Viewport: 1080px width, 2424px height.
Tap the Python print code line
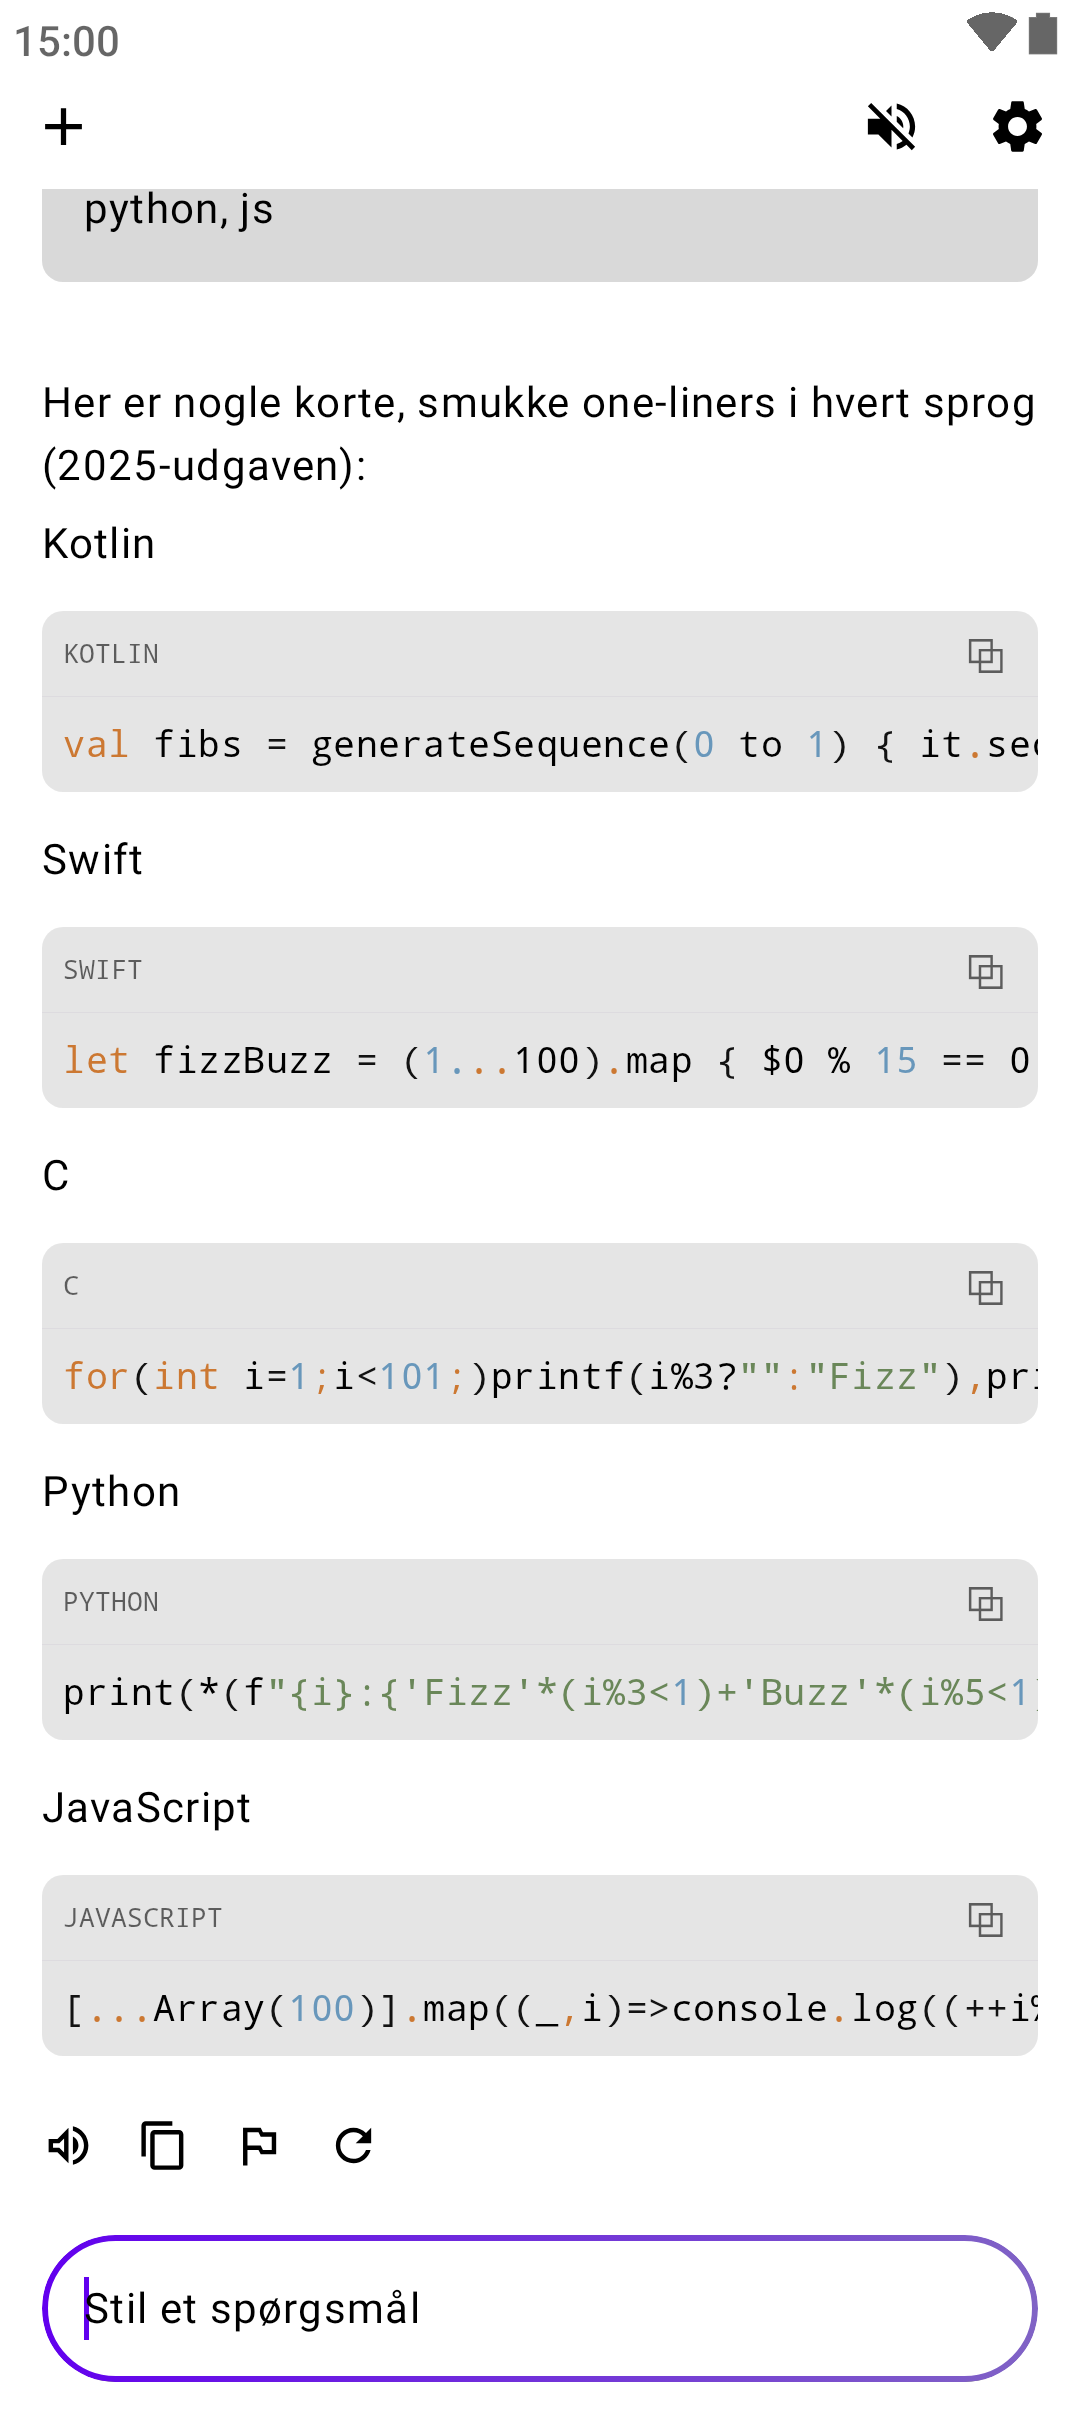(x=540, y=1693)
